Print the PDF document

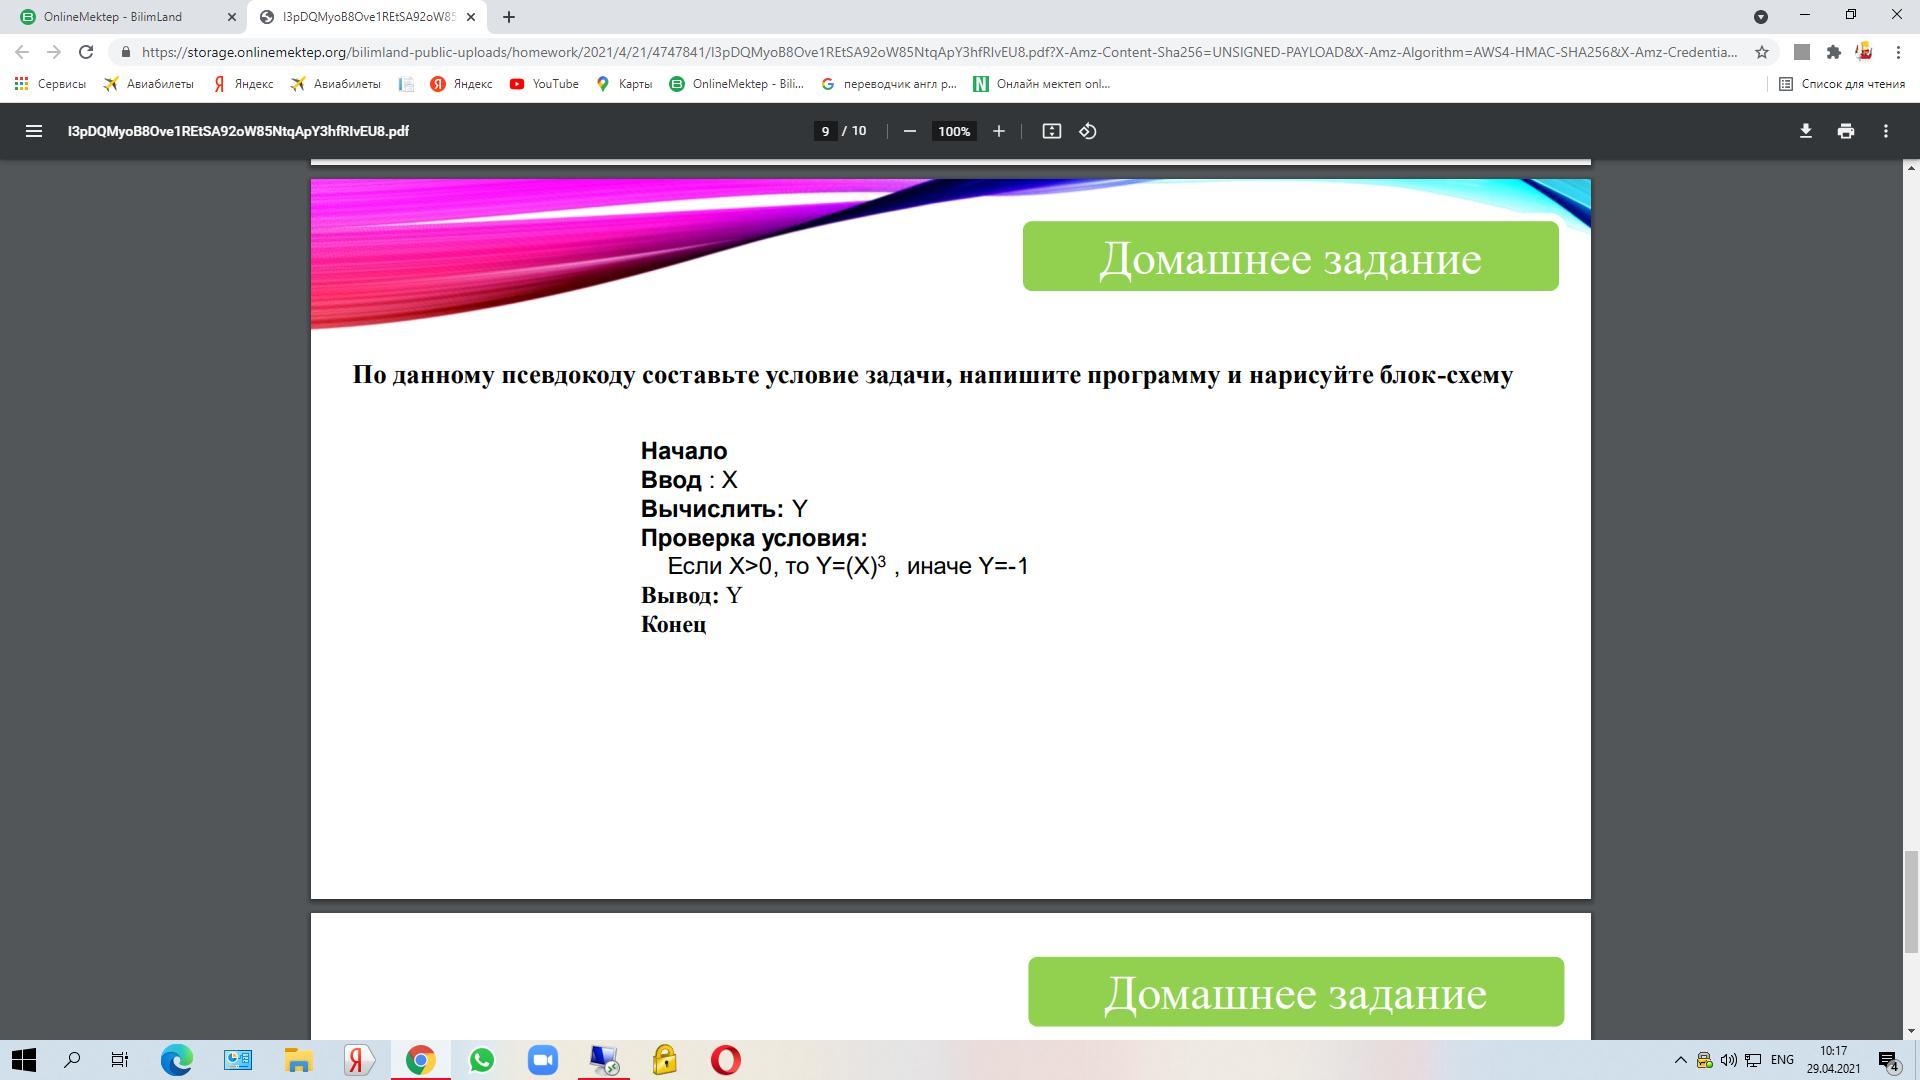point(1845,131)
